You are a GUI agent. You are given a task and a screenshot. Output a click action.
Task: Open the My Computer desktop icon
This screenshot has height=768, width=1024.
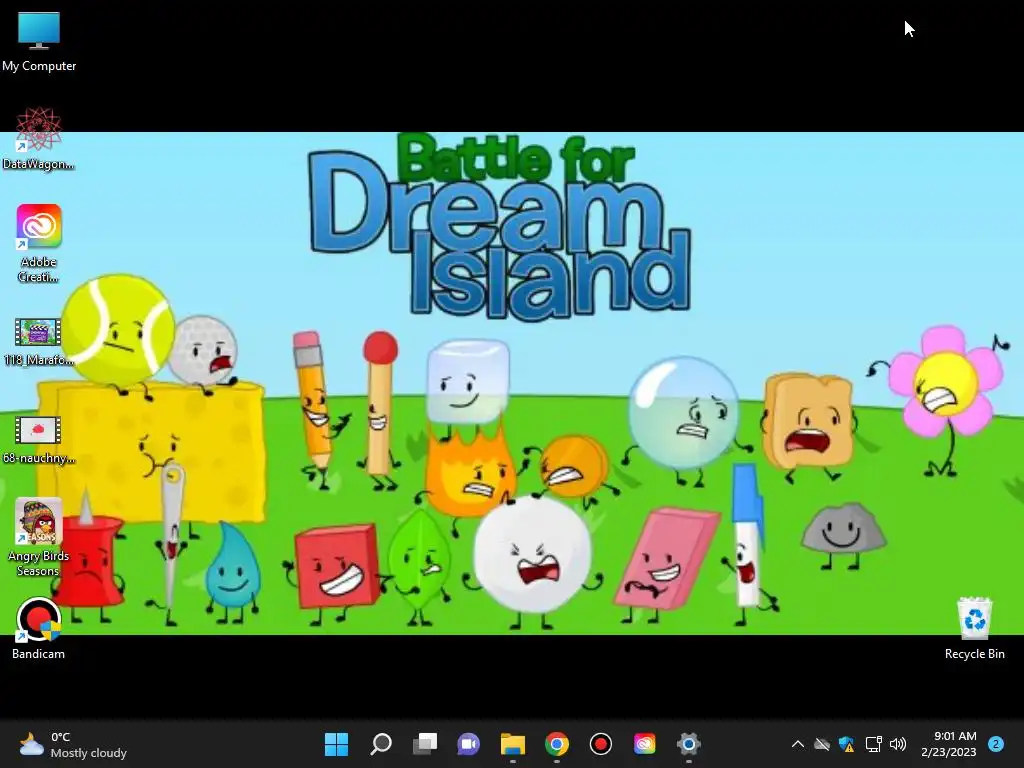pos(39,42)
